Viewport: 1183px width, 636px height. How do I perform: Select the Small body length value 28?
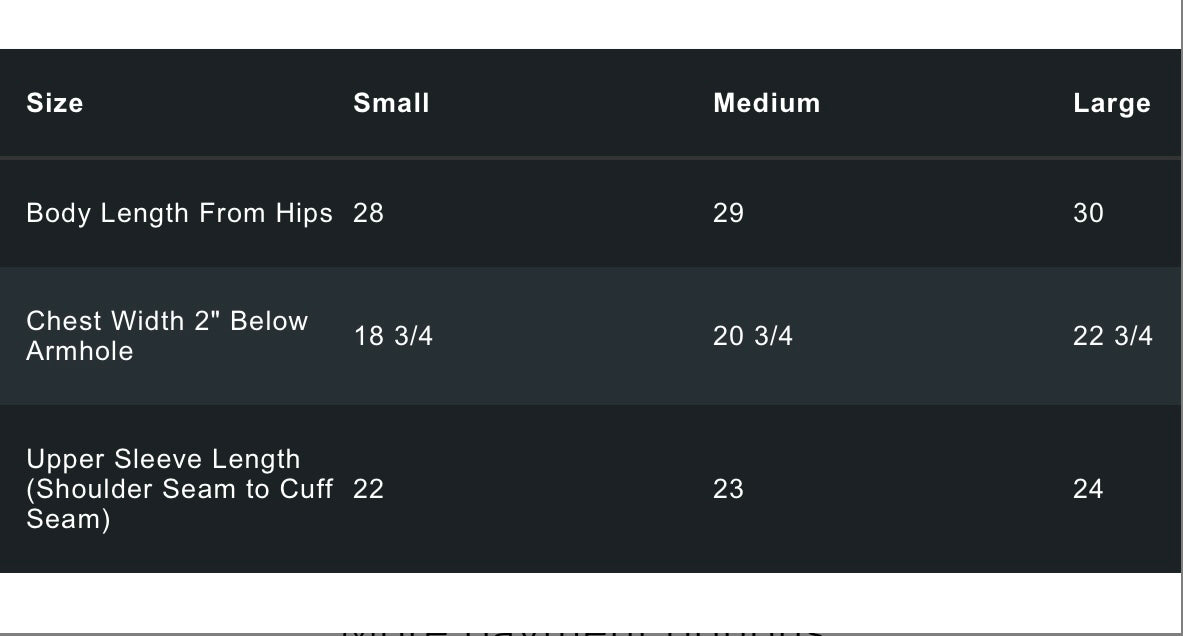pyautogui.click(x=368, y=213)
